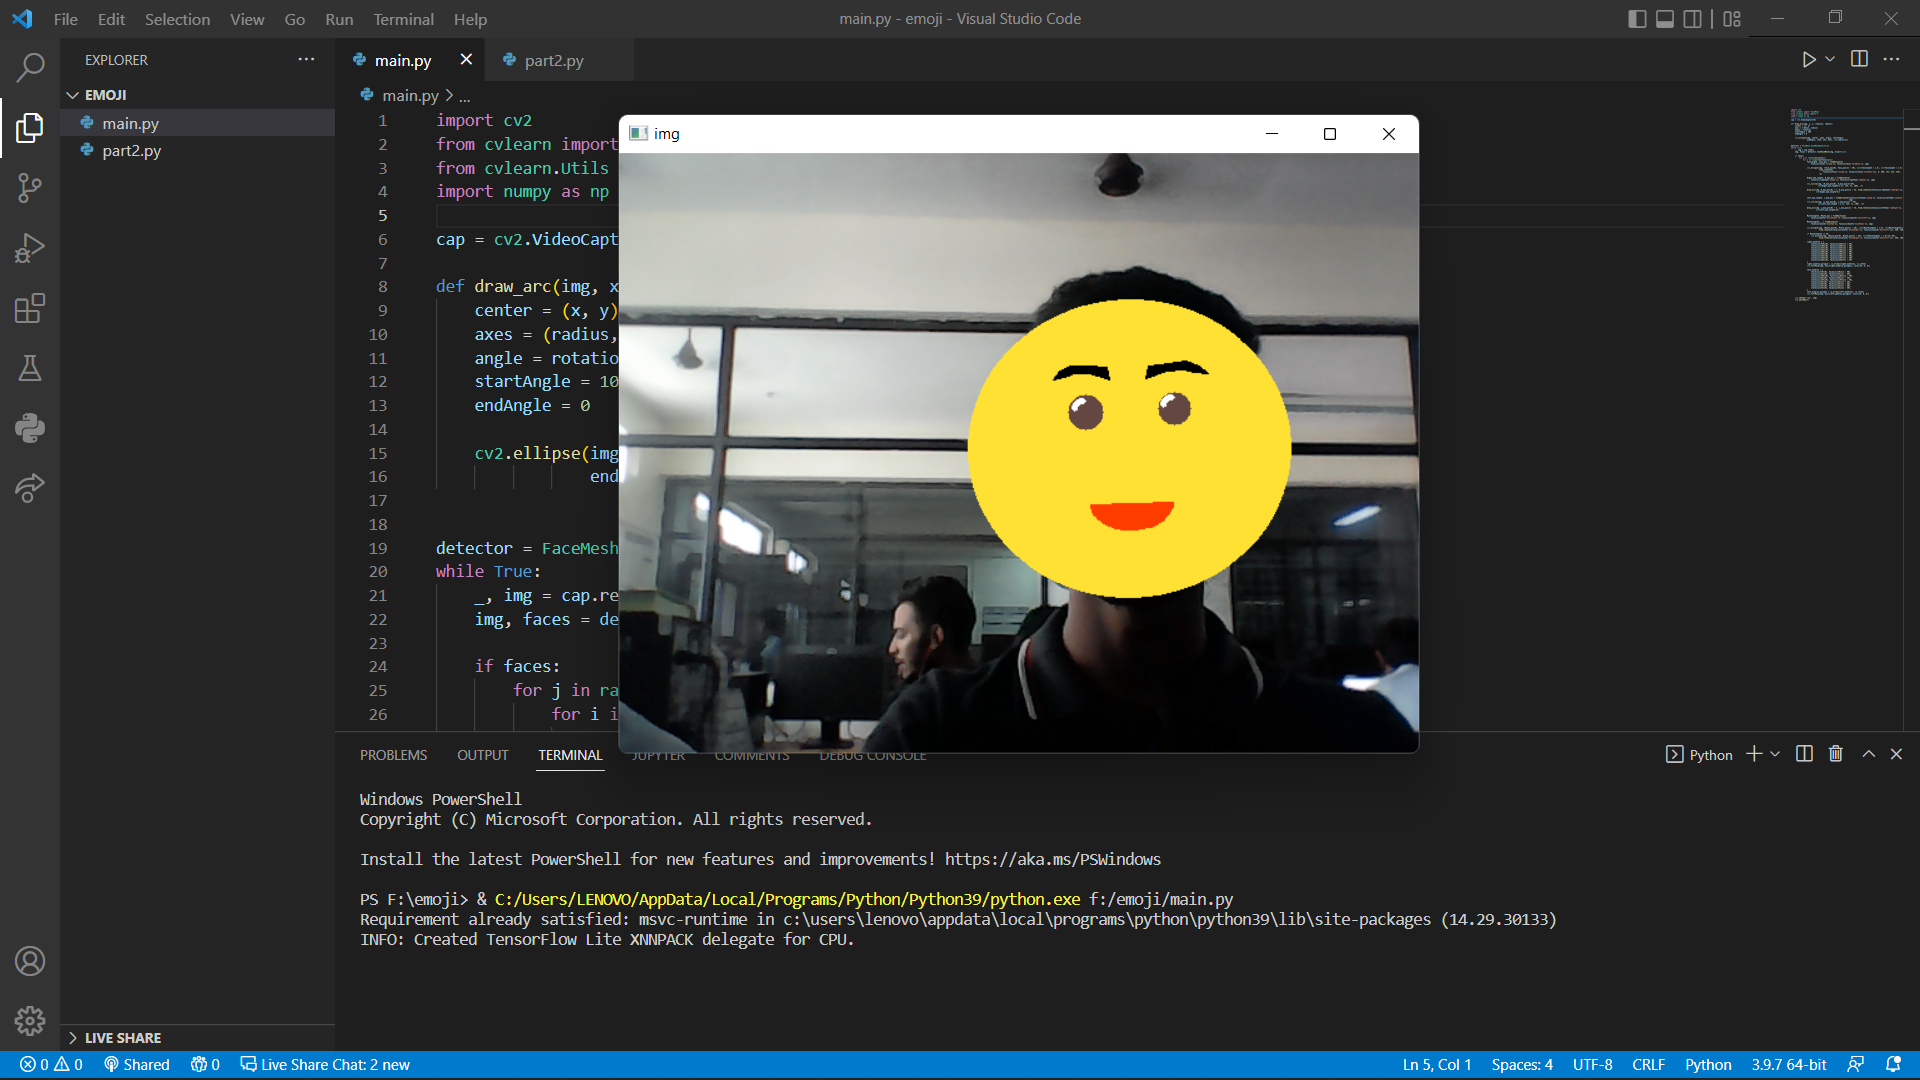The image size is (1920, 1080).
Task: Collapse the EMOJI folder in Explorer
Action: [73, 94]
